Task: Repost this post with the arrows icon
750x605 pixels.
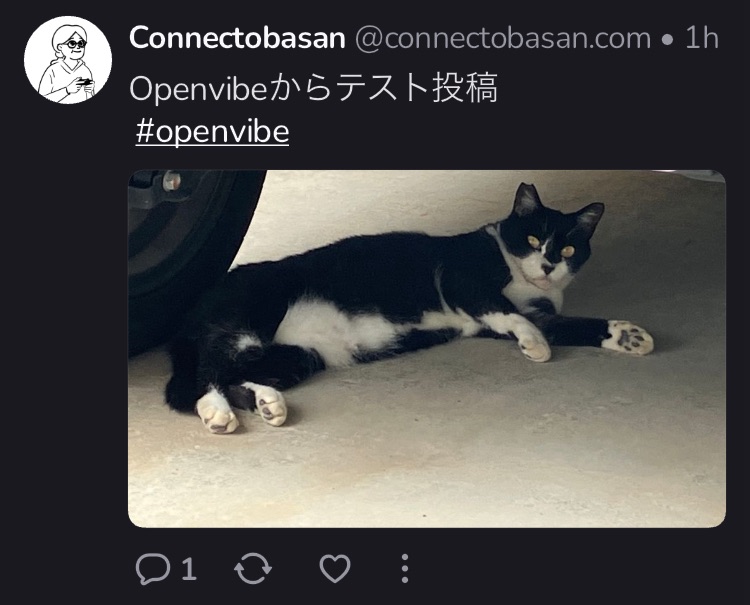Action: tap(253, 569)
